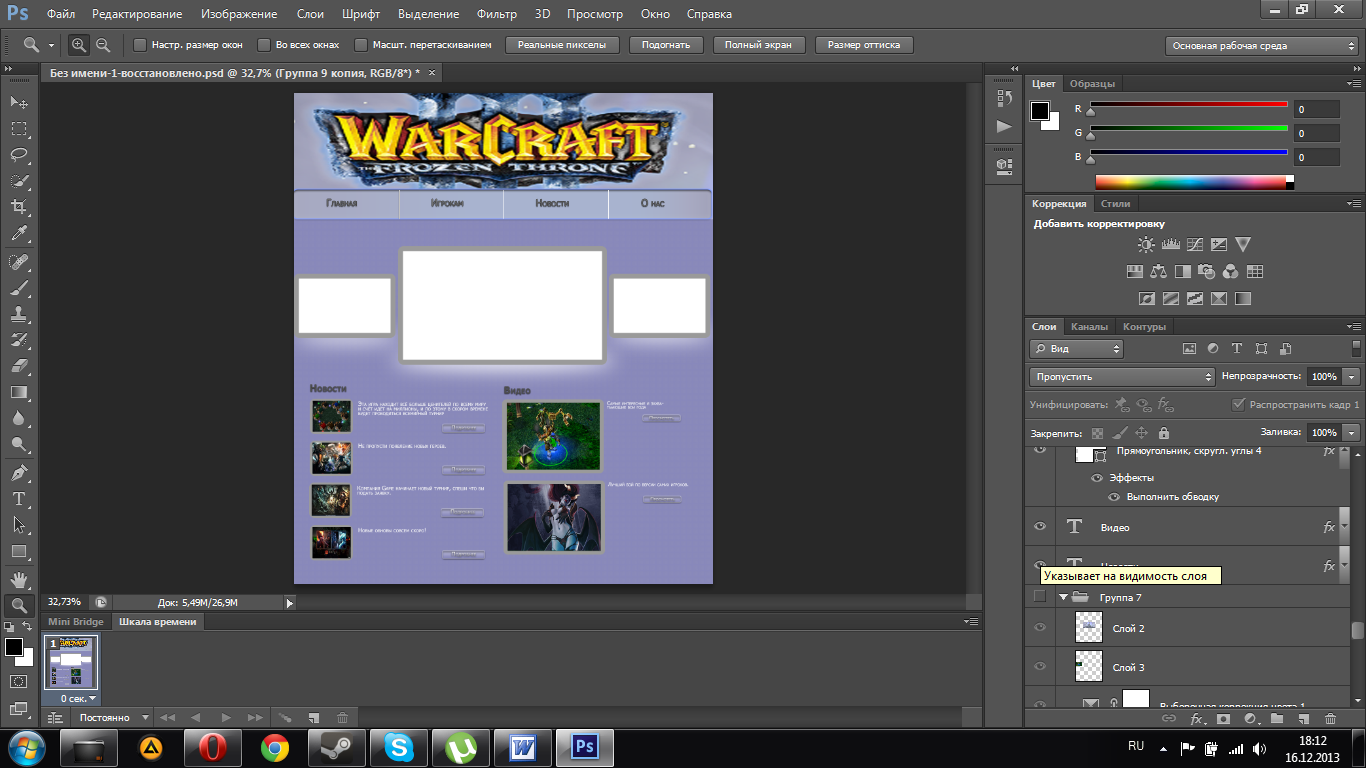Select the Dodge tool
This screenshot has height=768, width=1366.
coord(18,444)
